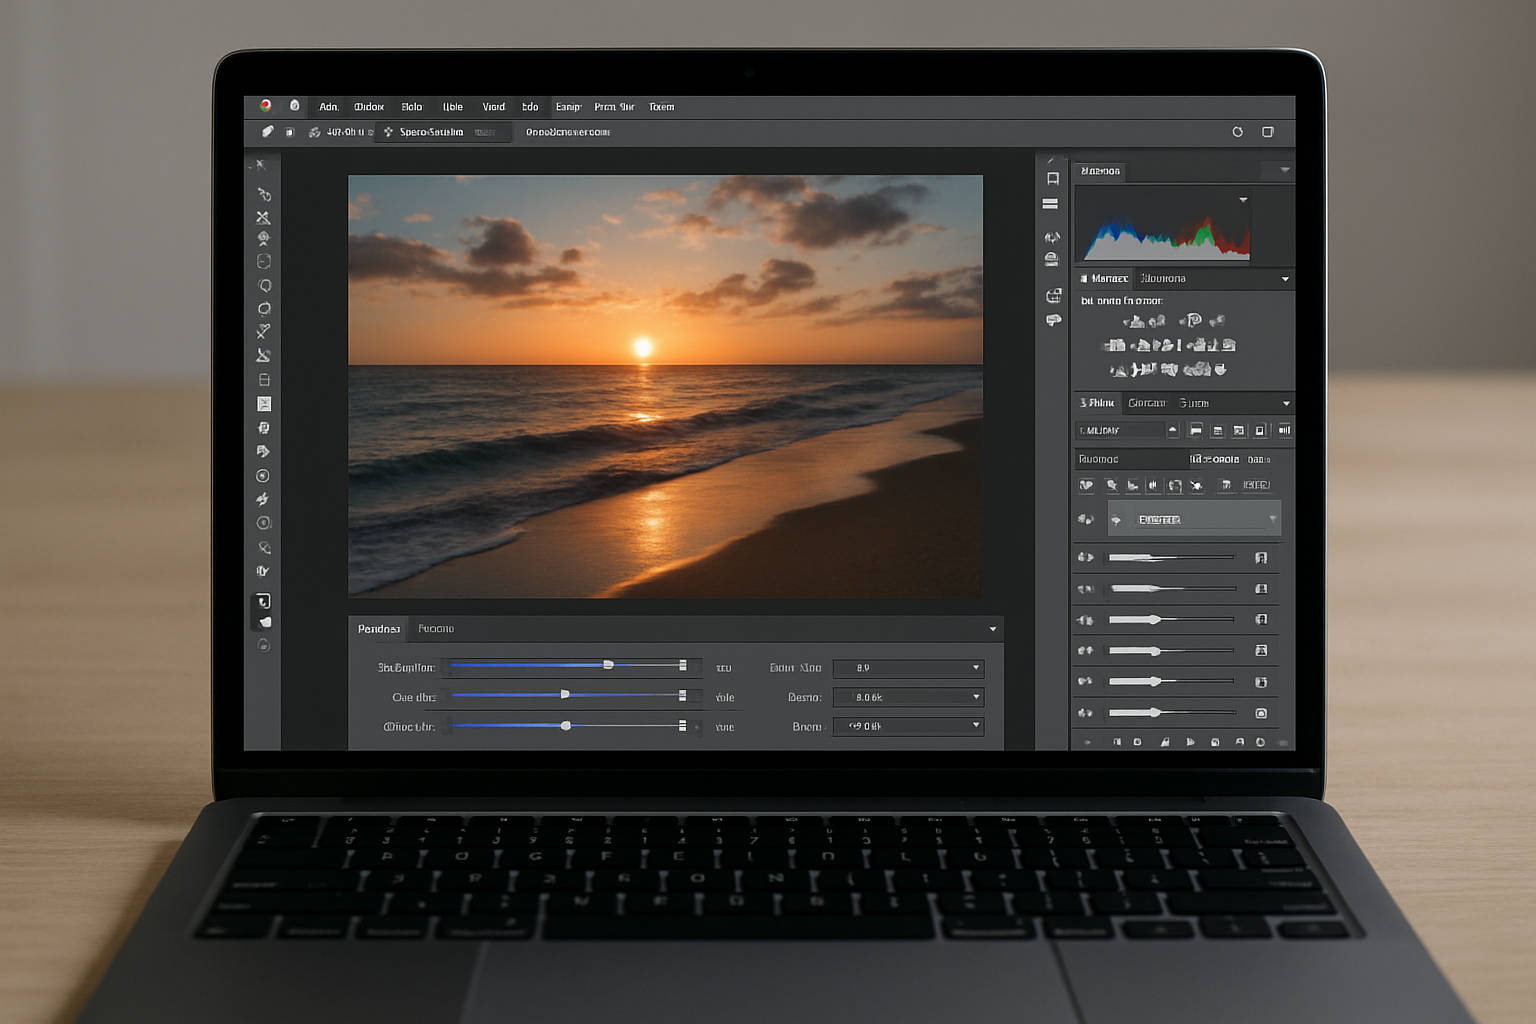Click the layers list icon on the right rail
Screen dimensions: 1536x1024
tap(1052, 203)
